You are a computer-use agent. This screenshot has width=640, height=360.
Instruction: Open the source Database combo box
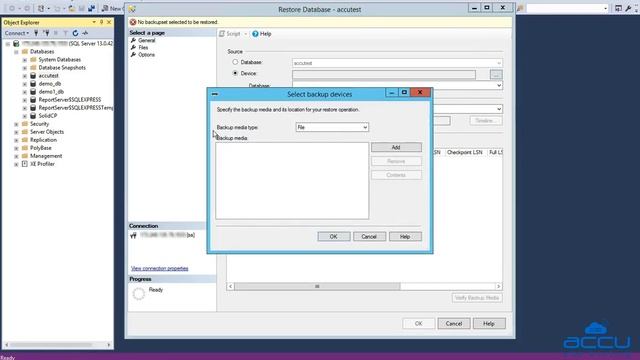point(397,63)
